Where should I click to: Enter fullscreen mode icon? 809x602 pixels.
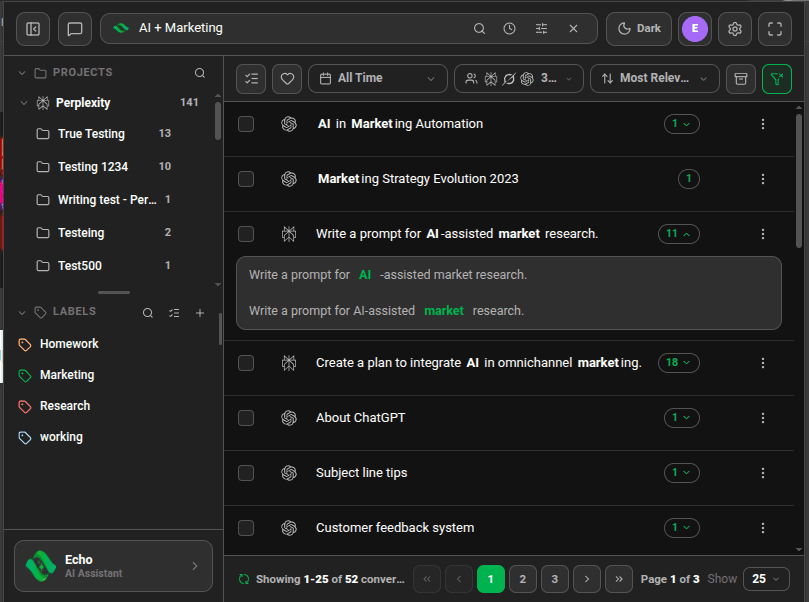click(x=775, y=29)
